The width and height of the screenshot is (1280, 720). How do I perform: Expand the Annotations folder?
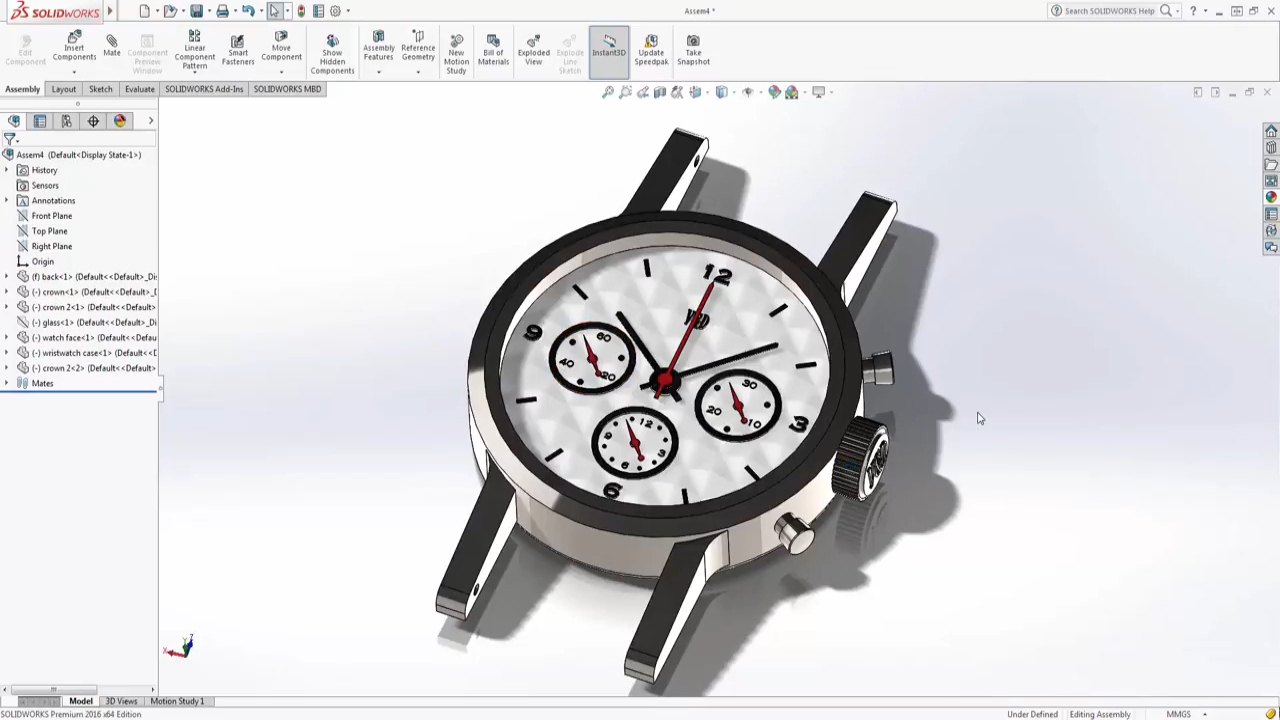7,200
